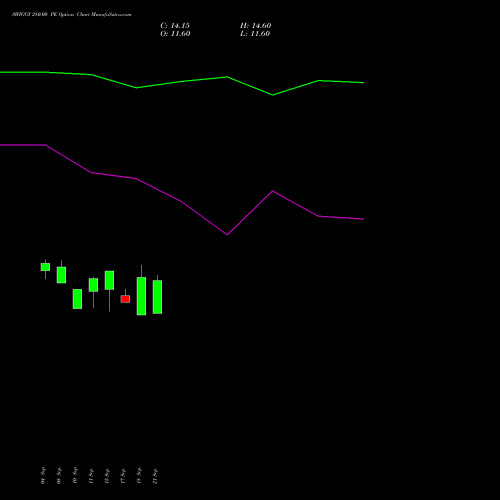Image resolution: width=500 pixels, height=500 pixels.
Task: Click the PE Options Chart title text
Action: (72, 15)
